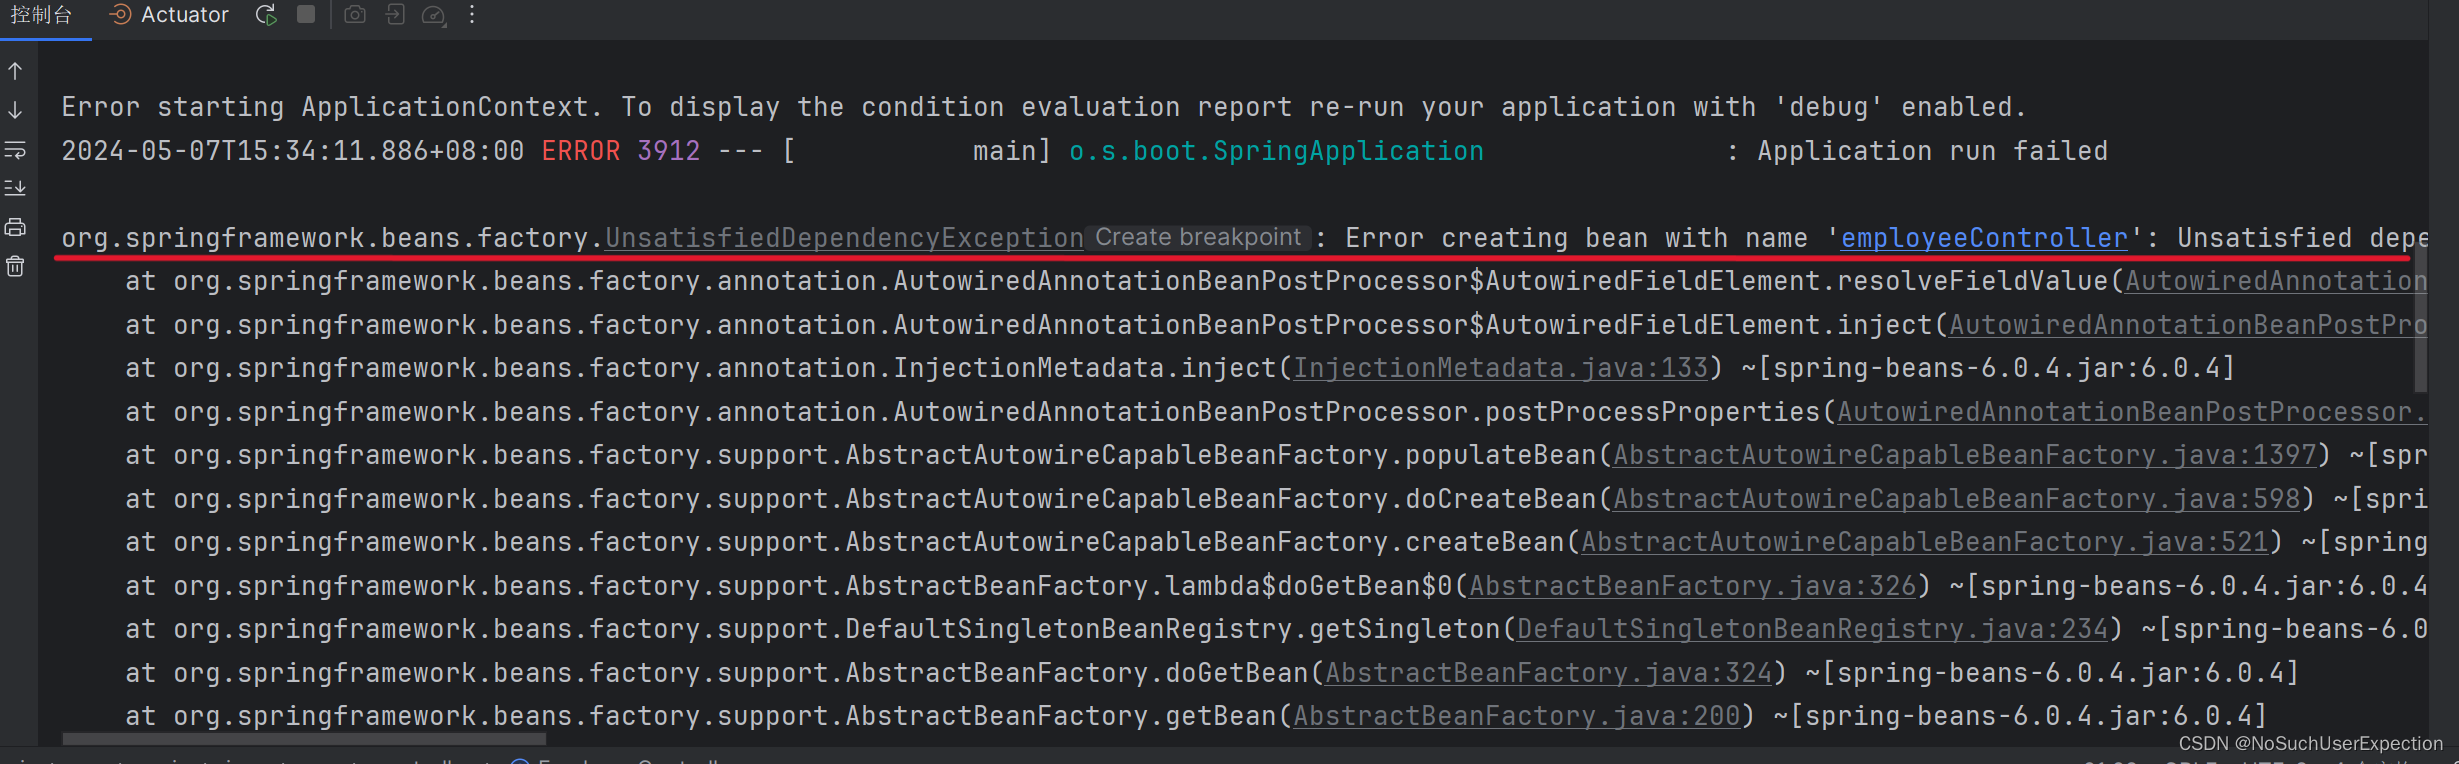Image resolution: width=2459 pixels, height=764 pixels.
Task: Print the console output
Action: point(14,227)
